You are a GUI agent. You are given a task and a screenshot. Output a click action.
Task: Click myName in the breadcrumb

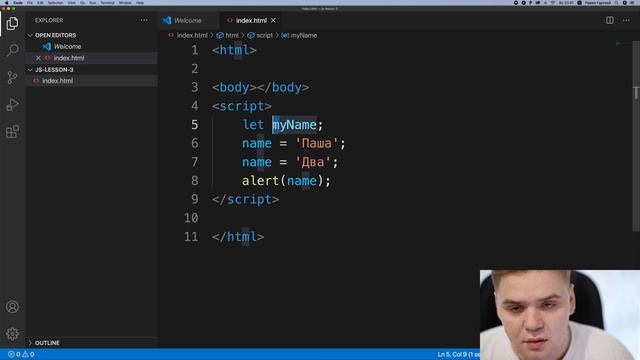tap(304, 36)
